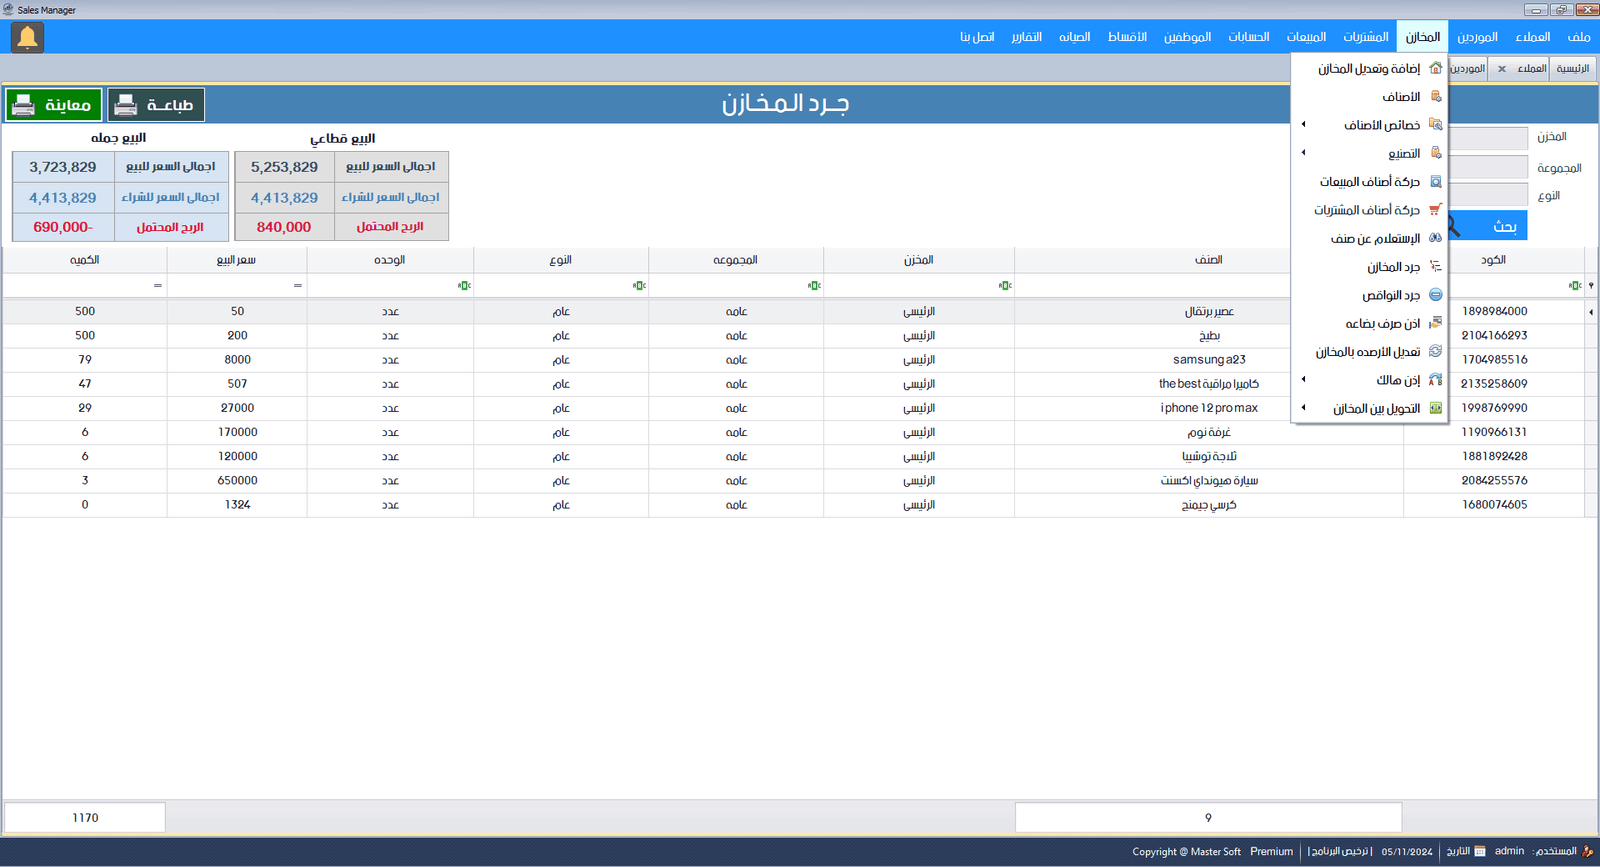Click the الكميه column header
Viewport: 1600px width, 867px height.
click(x=85, y=260)
